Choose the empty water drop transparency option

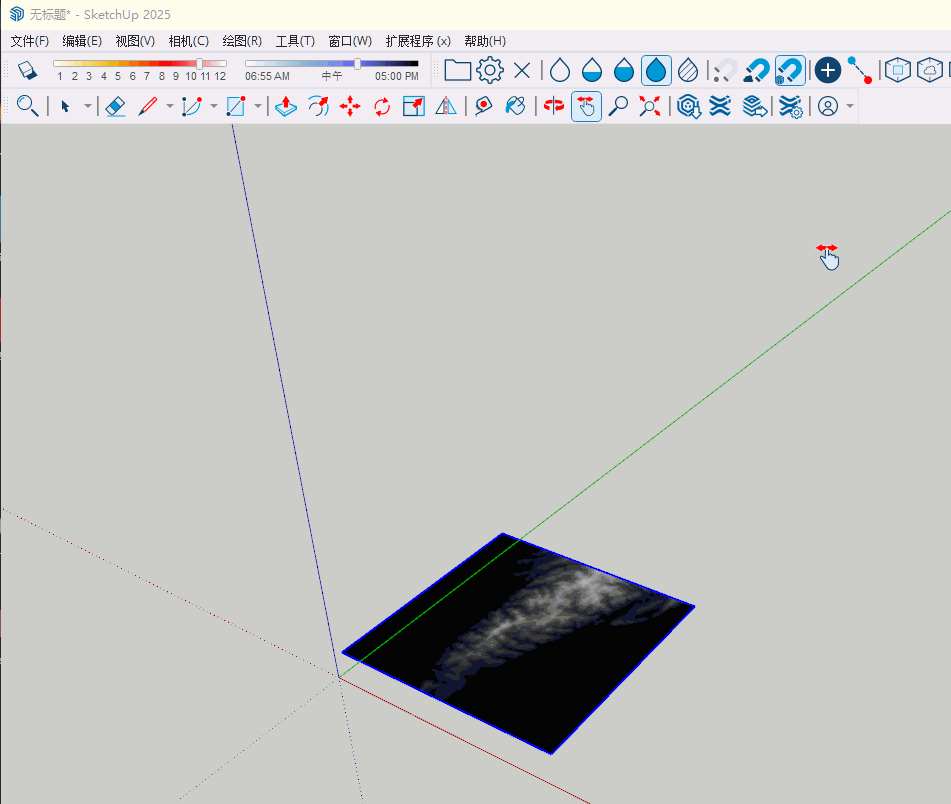click(x=560, y=70)
